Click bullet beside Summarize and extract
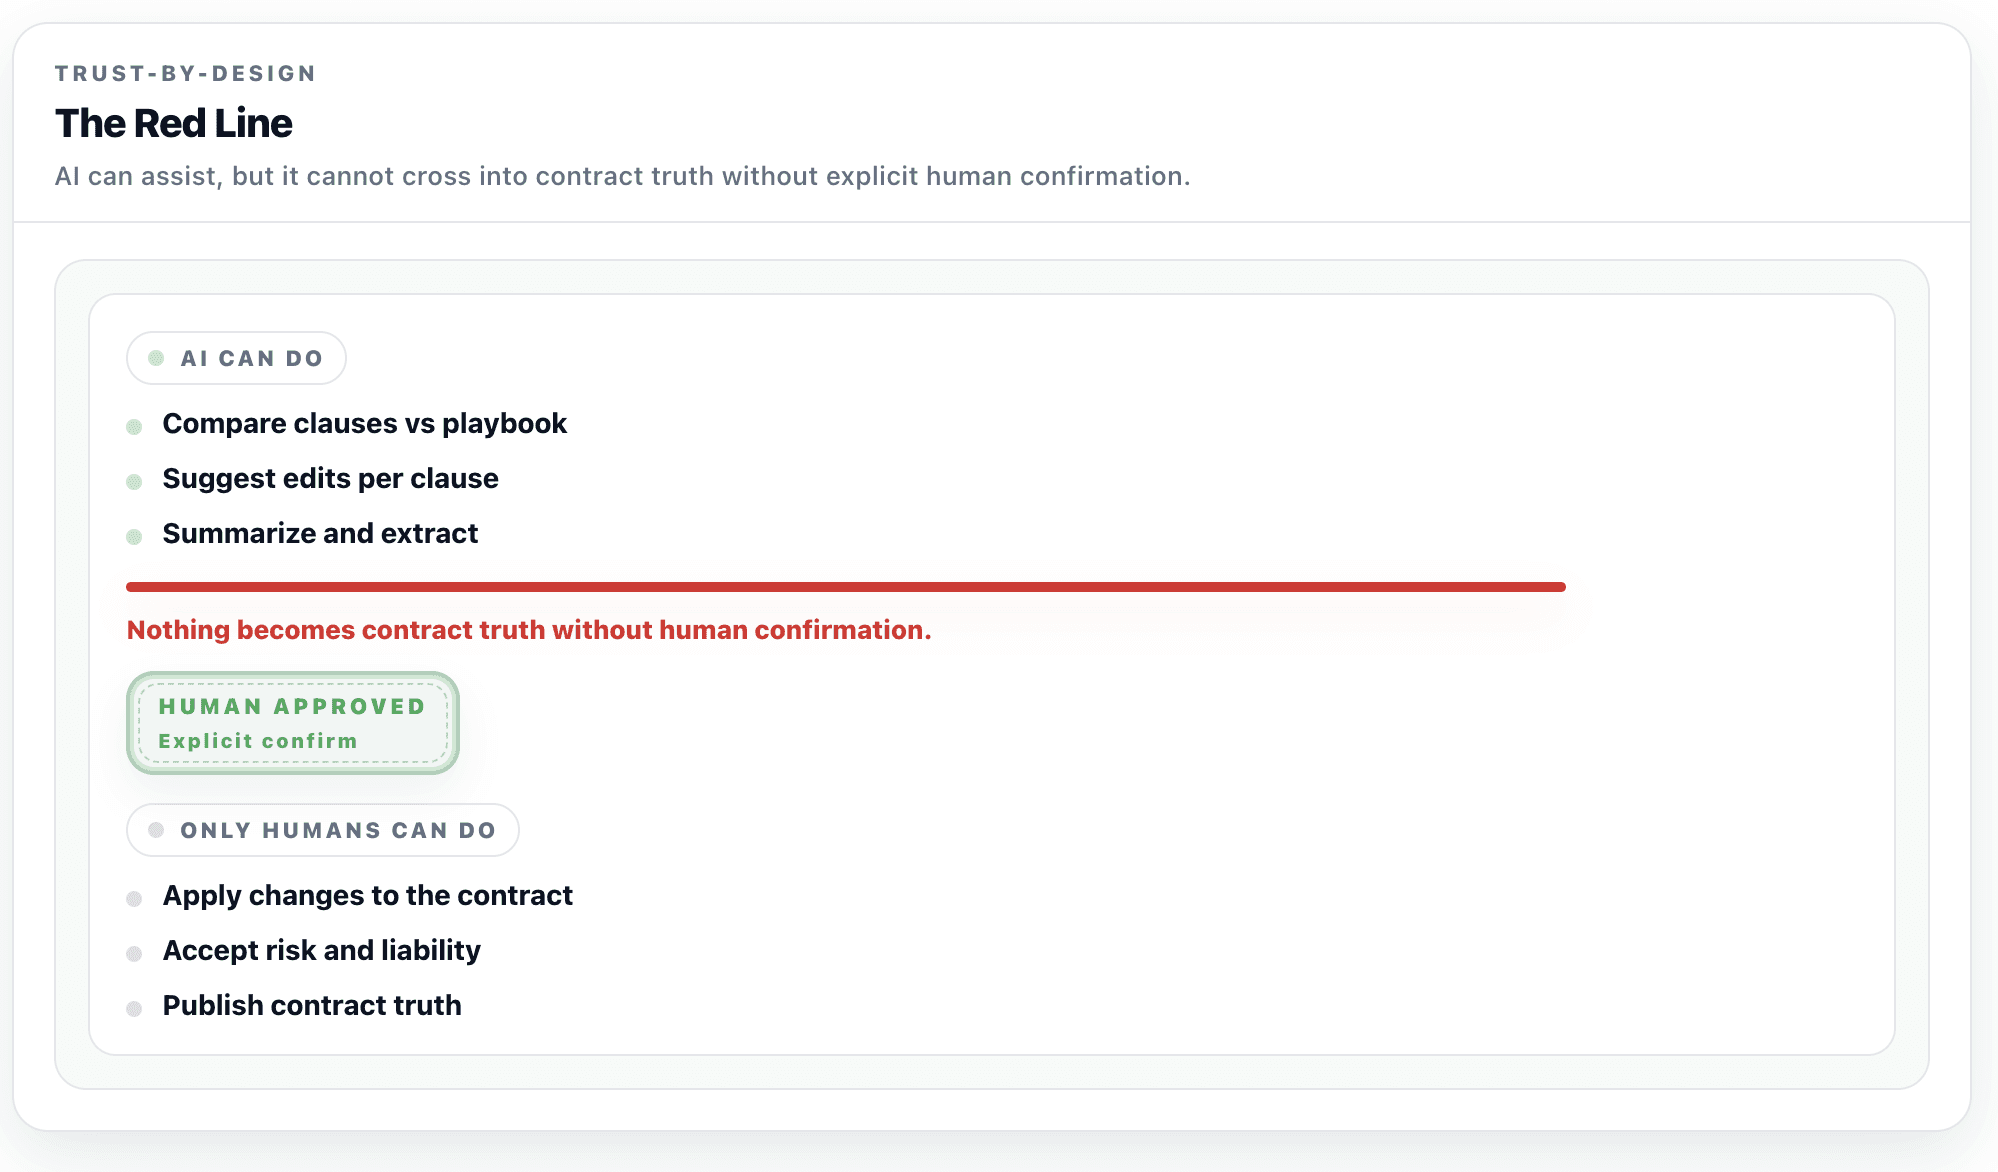1998x1172 pixels. click(134, 537)
